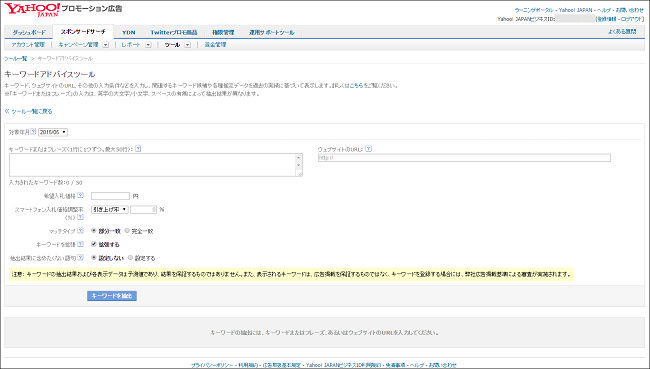Open help icon beside ウェブサイトのURL label
This screenshot has width=650, height=369.
369,149
